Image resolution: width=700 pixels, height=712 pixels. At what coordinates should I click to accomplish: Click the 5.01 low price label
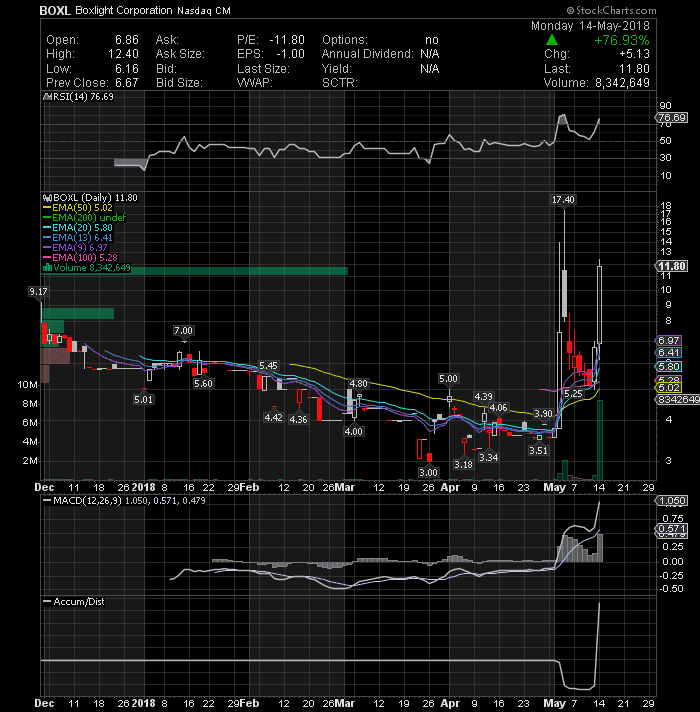click(x=143, y=400)
